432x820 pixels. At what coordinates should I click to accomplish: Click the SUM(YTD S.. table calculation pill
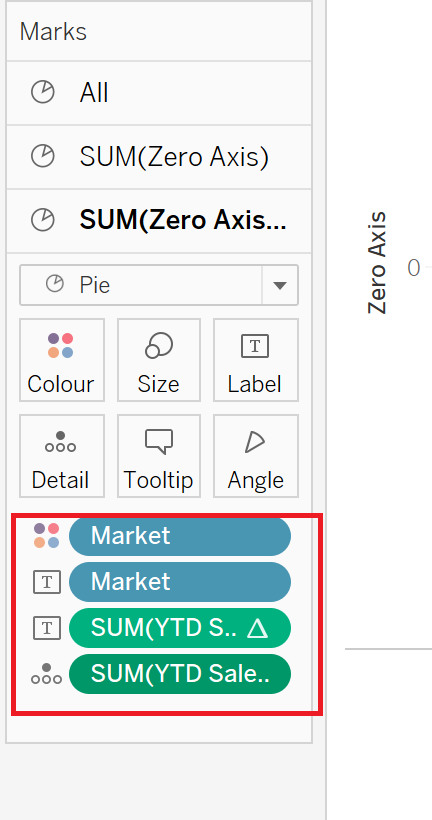180,628
